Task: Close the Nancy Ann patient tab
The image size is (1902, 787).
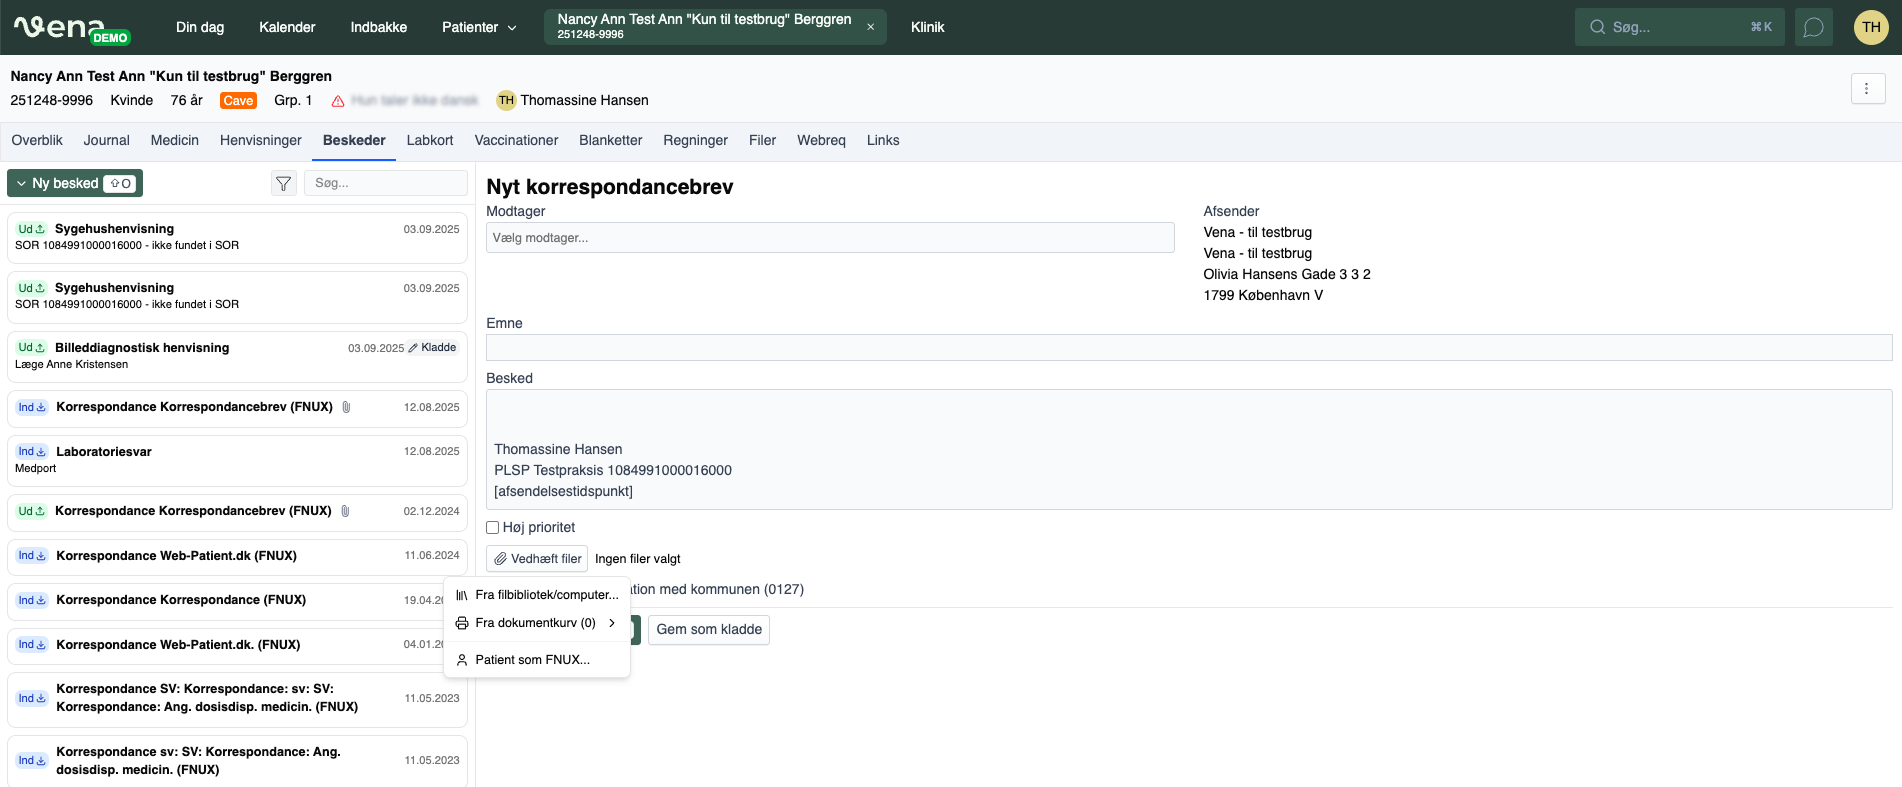Action: pyautogui.click(x=870, y=27)
